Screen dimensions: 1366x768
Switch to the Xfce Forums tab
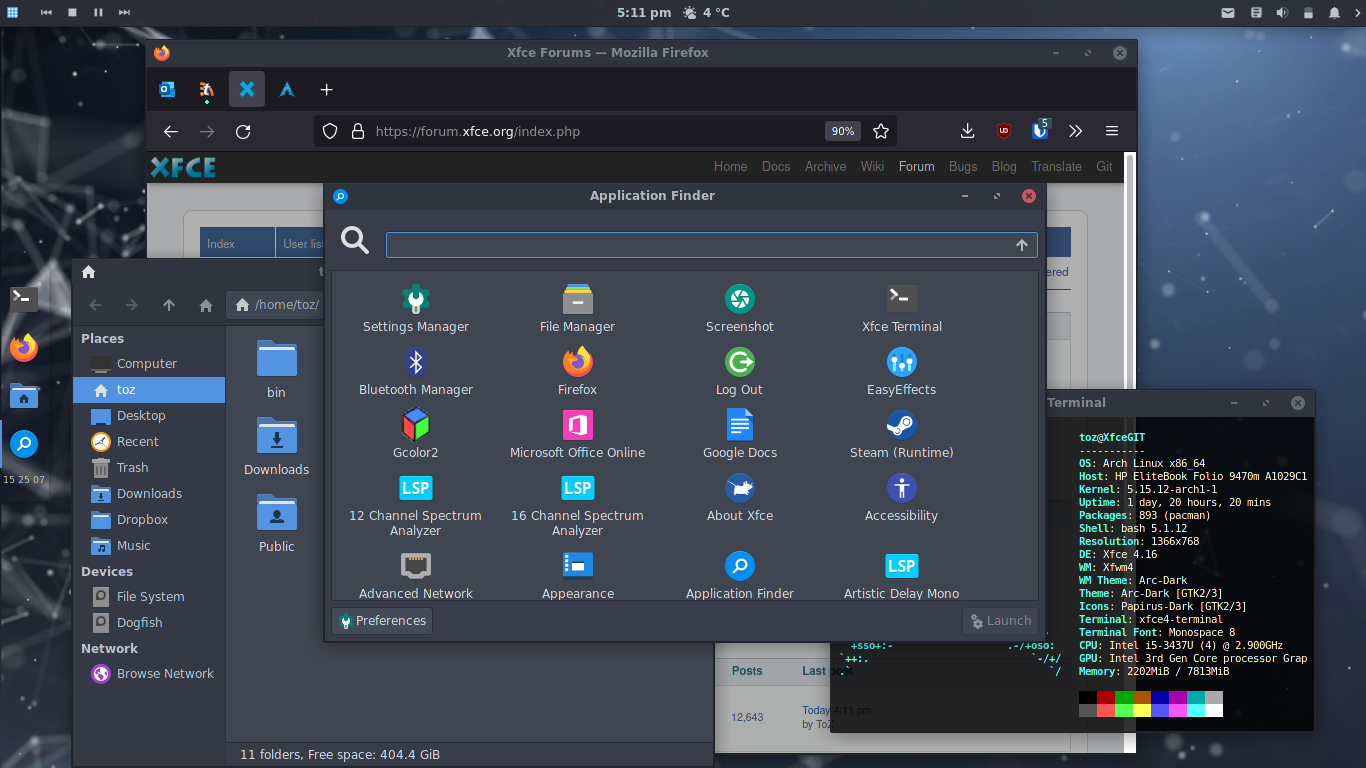247,89
